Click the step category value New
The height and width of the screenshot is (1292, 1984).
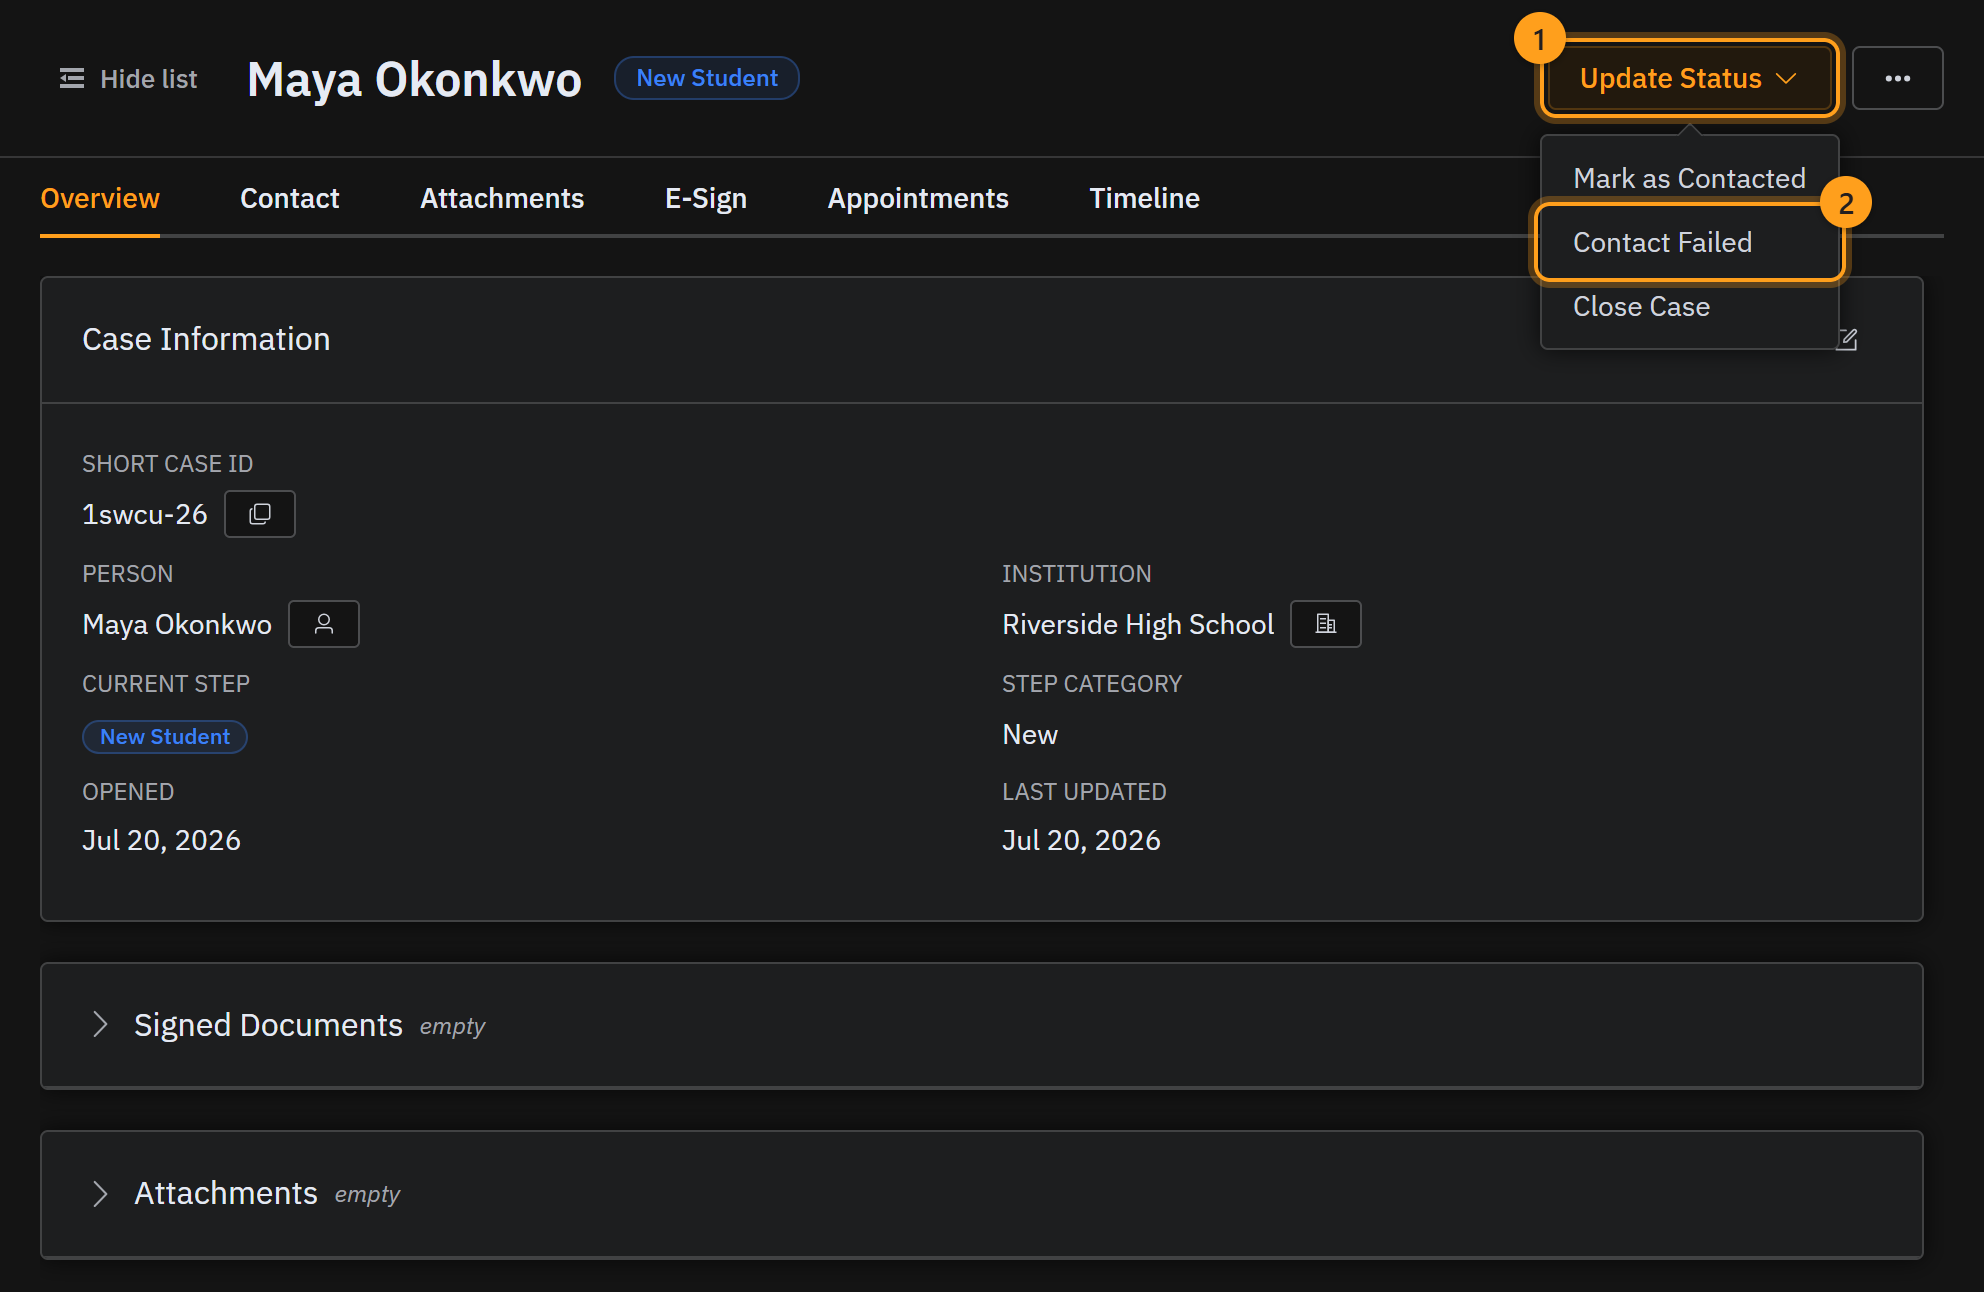coord(1030,734)
